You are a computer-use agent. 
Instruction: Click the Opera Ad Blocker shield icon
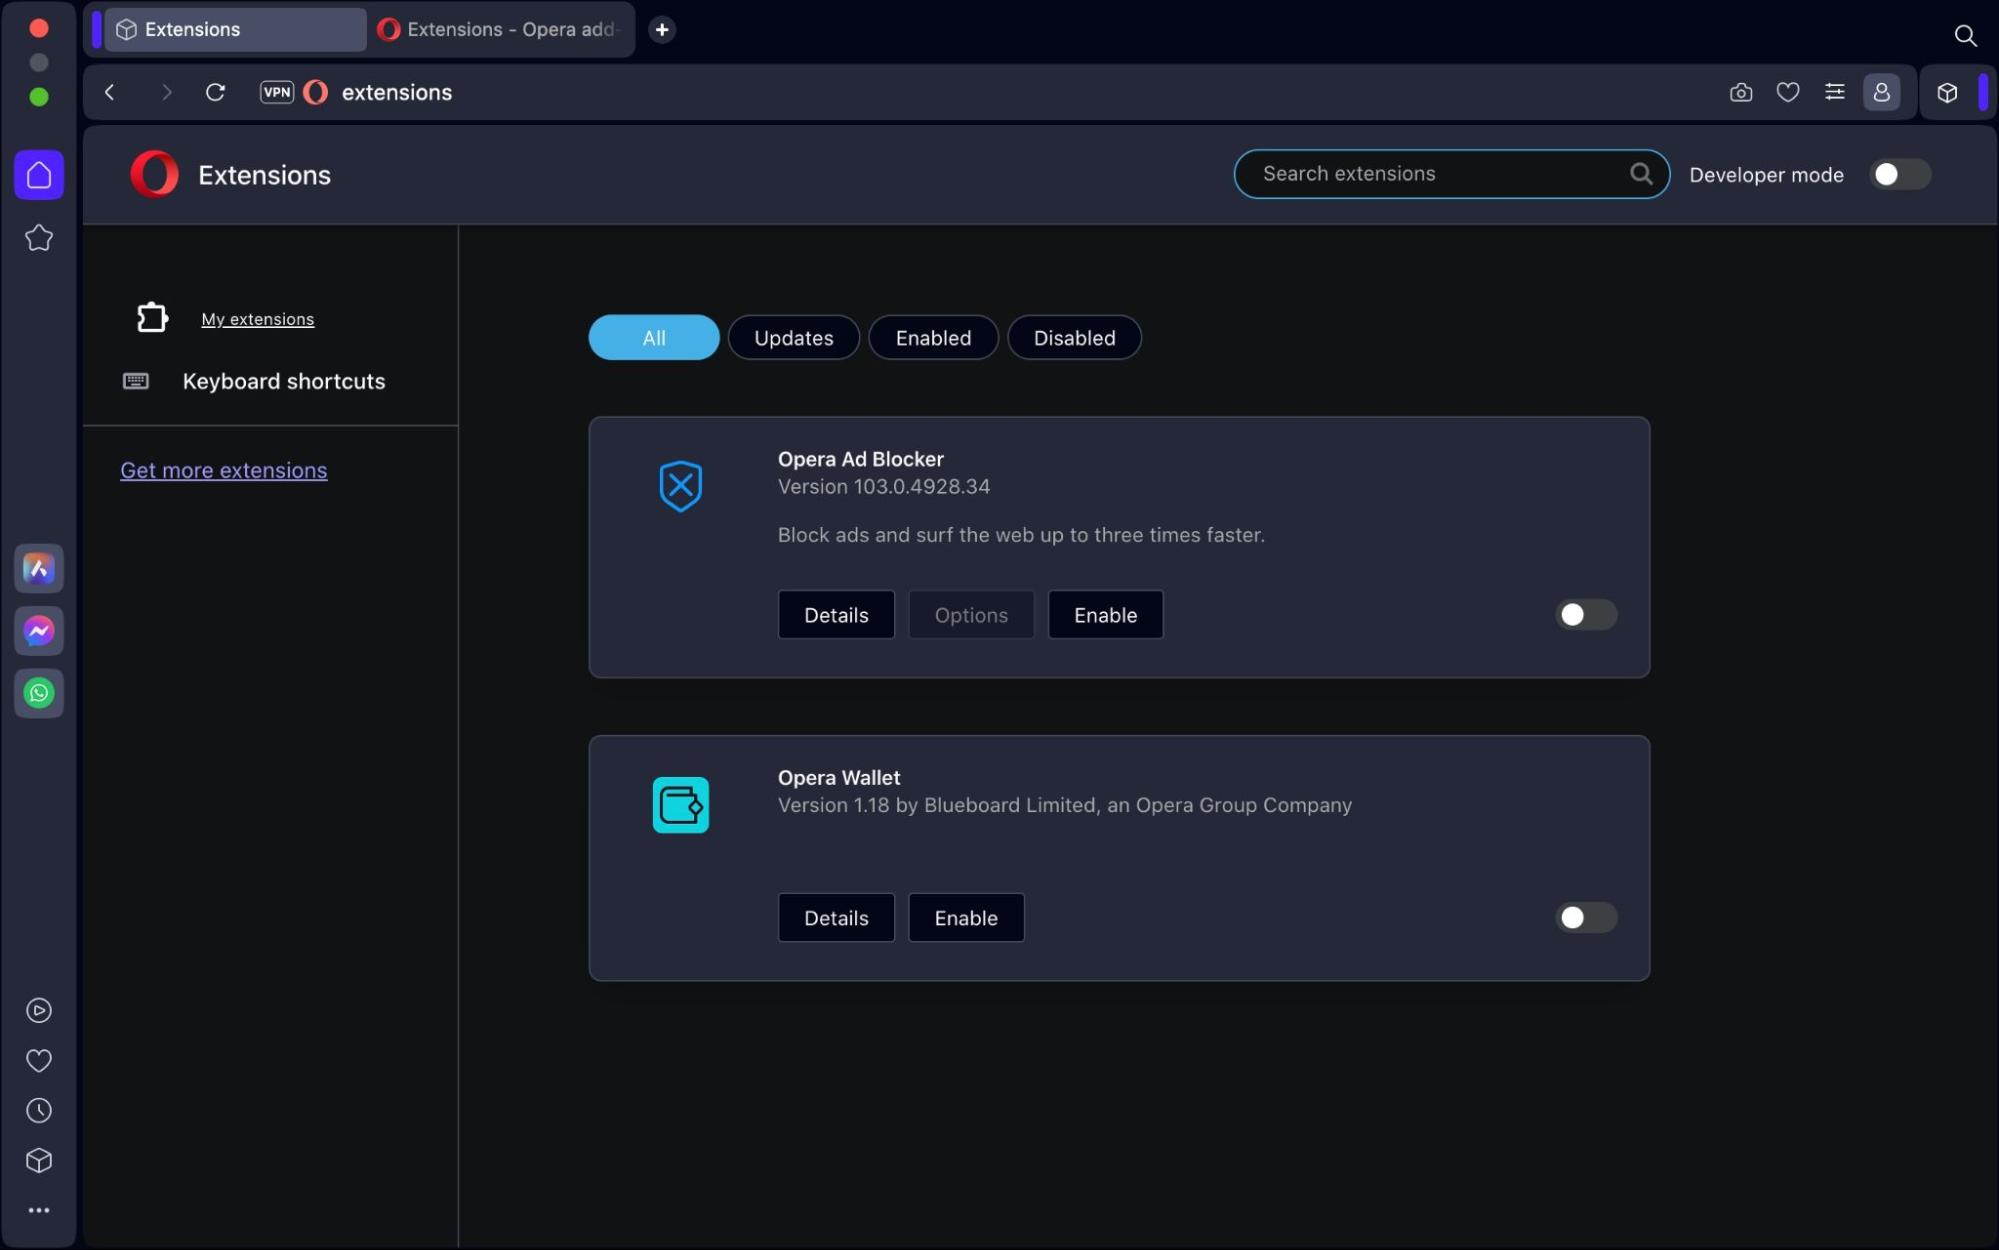click(x=681, y=487)
